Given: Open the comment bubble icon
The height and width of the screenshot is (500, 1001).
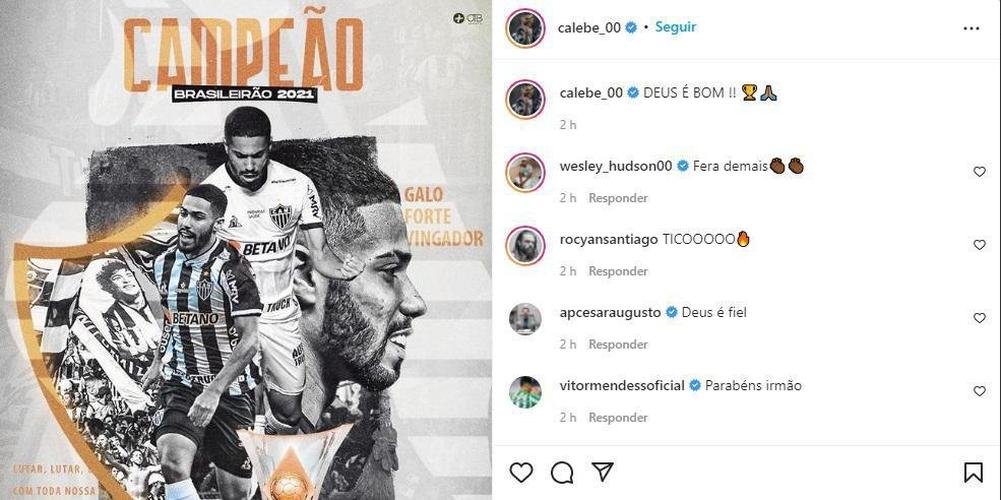Looking at the screenshot, I should (x=562, y=473).
